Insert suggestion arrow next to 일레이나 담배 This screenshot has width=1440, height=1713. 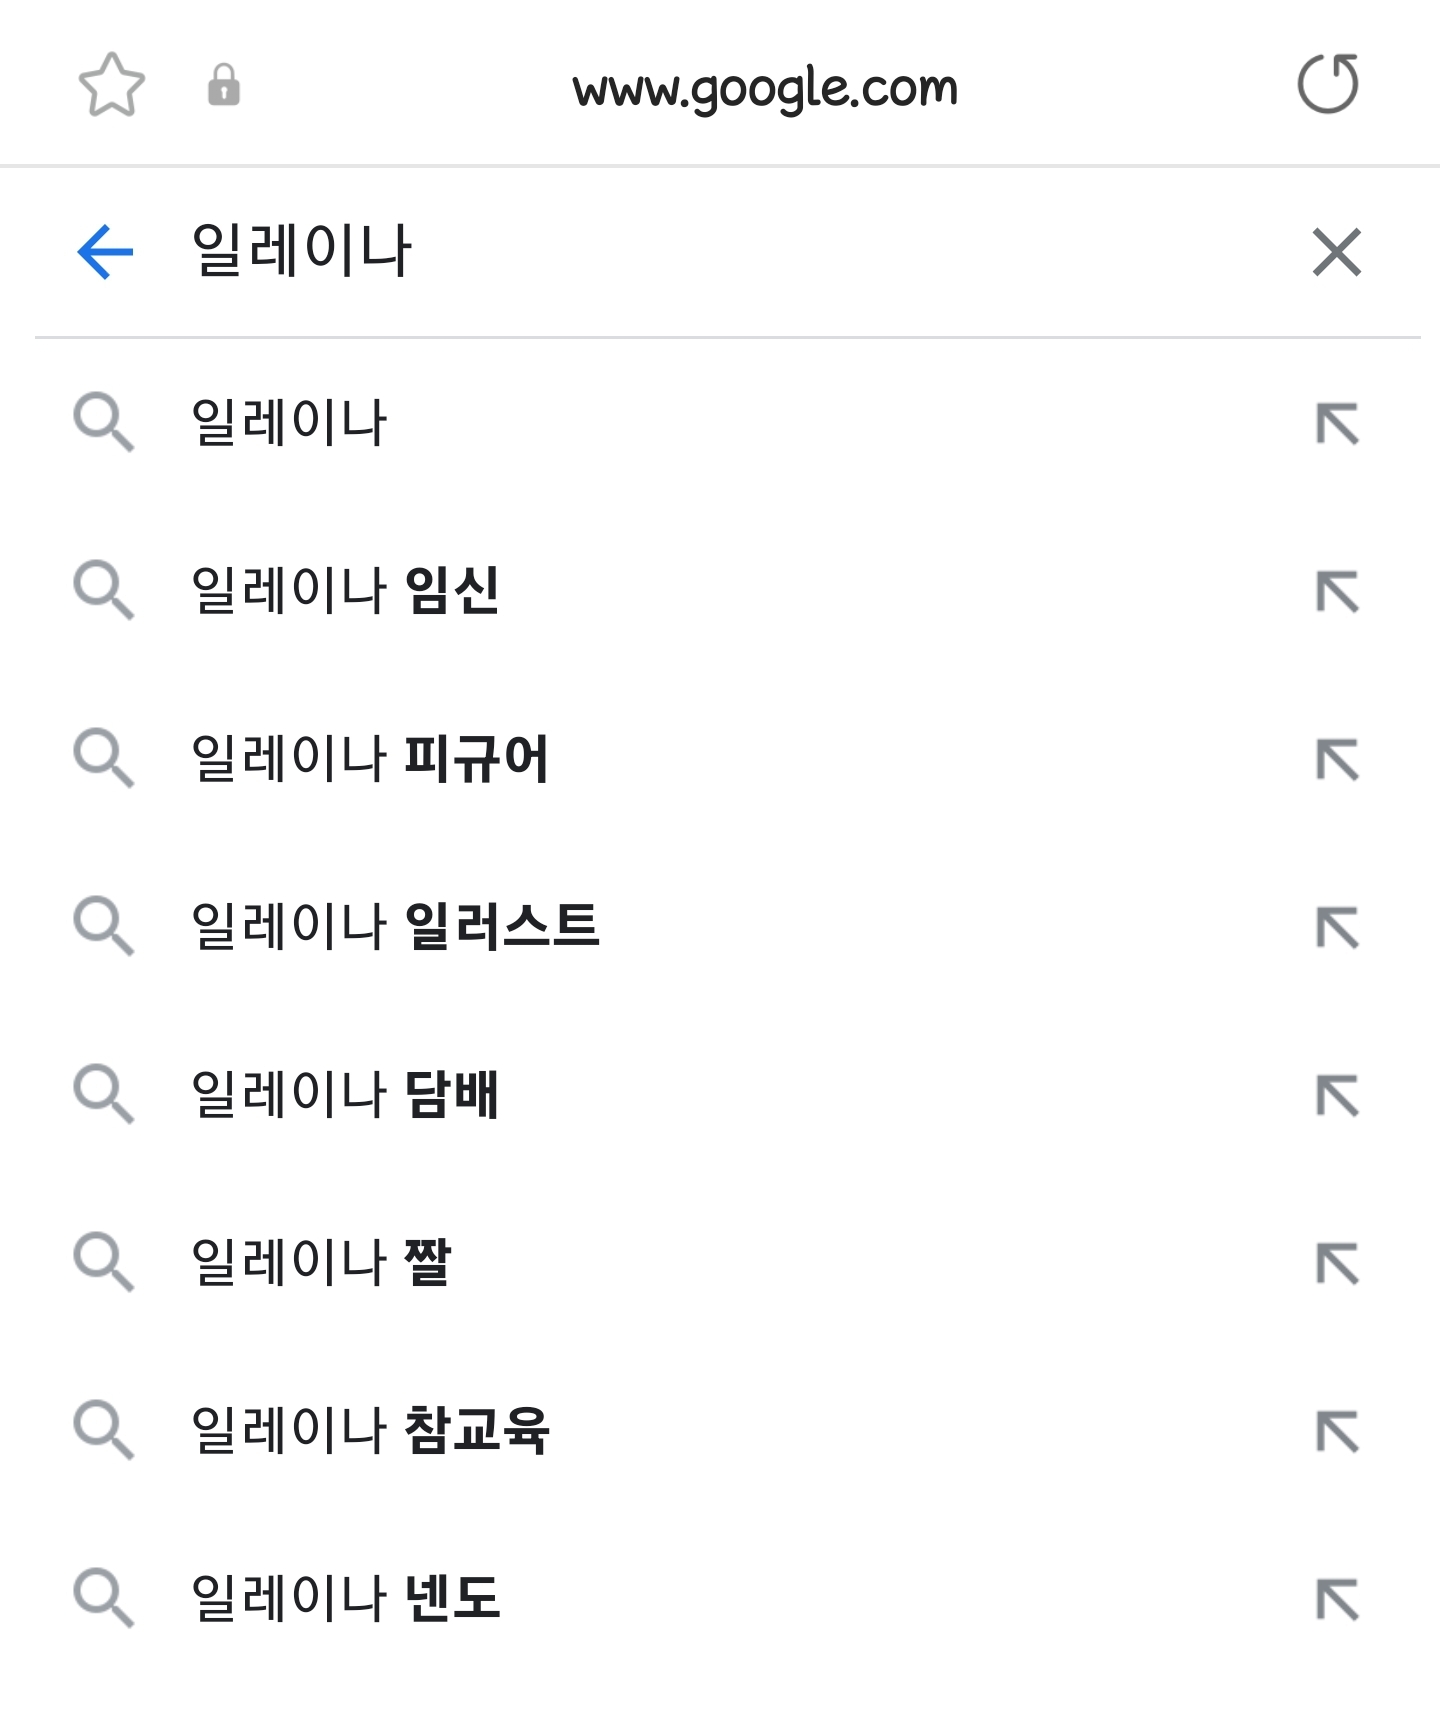[x=1337, y=1096]
